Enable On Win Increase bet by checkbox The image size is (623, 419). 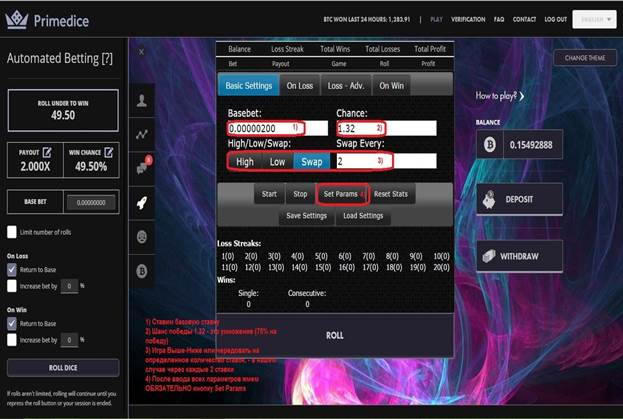tap(12, 340)
